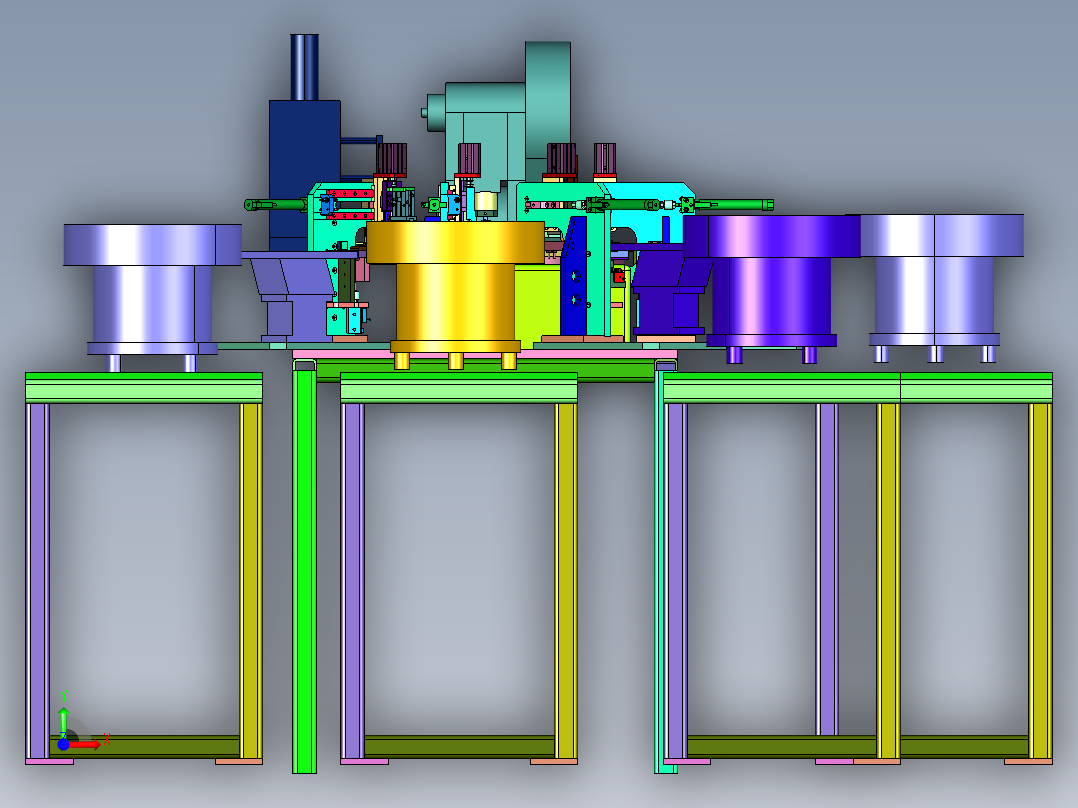Select the light green top rail of left stand

pyautogui.click(x=144, y=393)
